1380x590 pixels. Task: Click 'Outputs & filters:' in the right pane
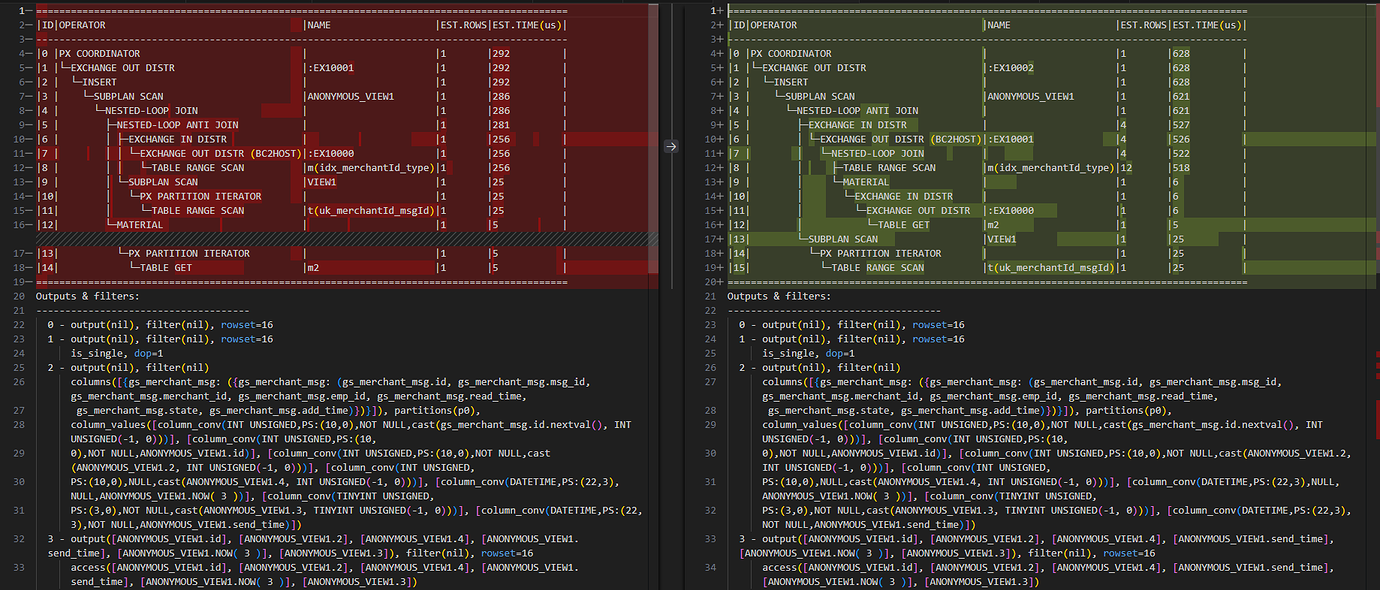[779, 296]
